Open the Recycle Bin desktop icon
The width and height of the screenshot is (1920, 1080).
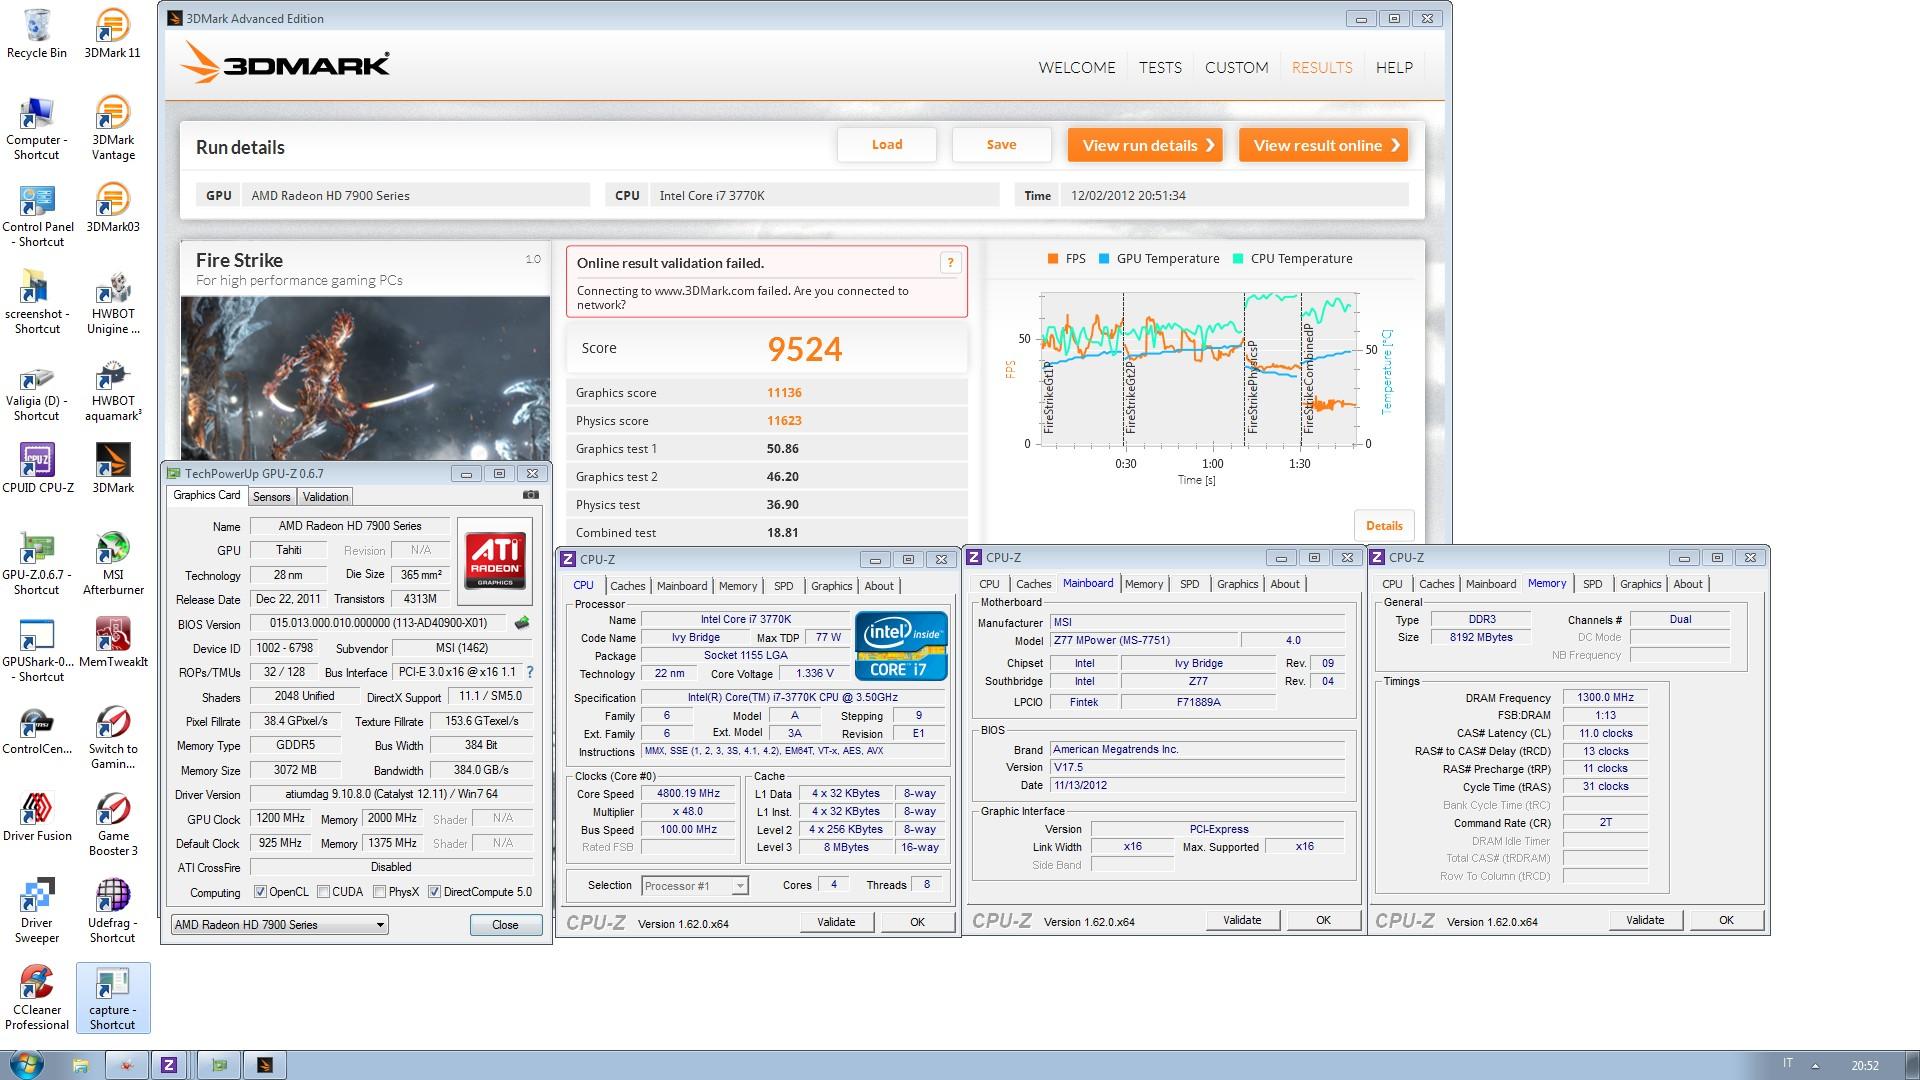tap(37, 34)
